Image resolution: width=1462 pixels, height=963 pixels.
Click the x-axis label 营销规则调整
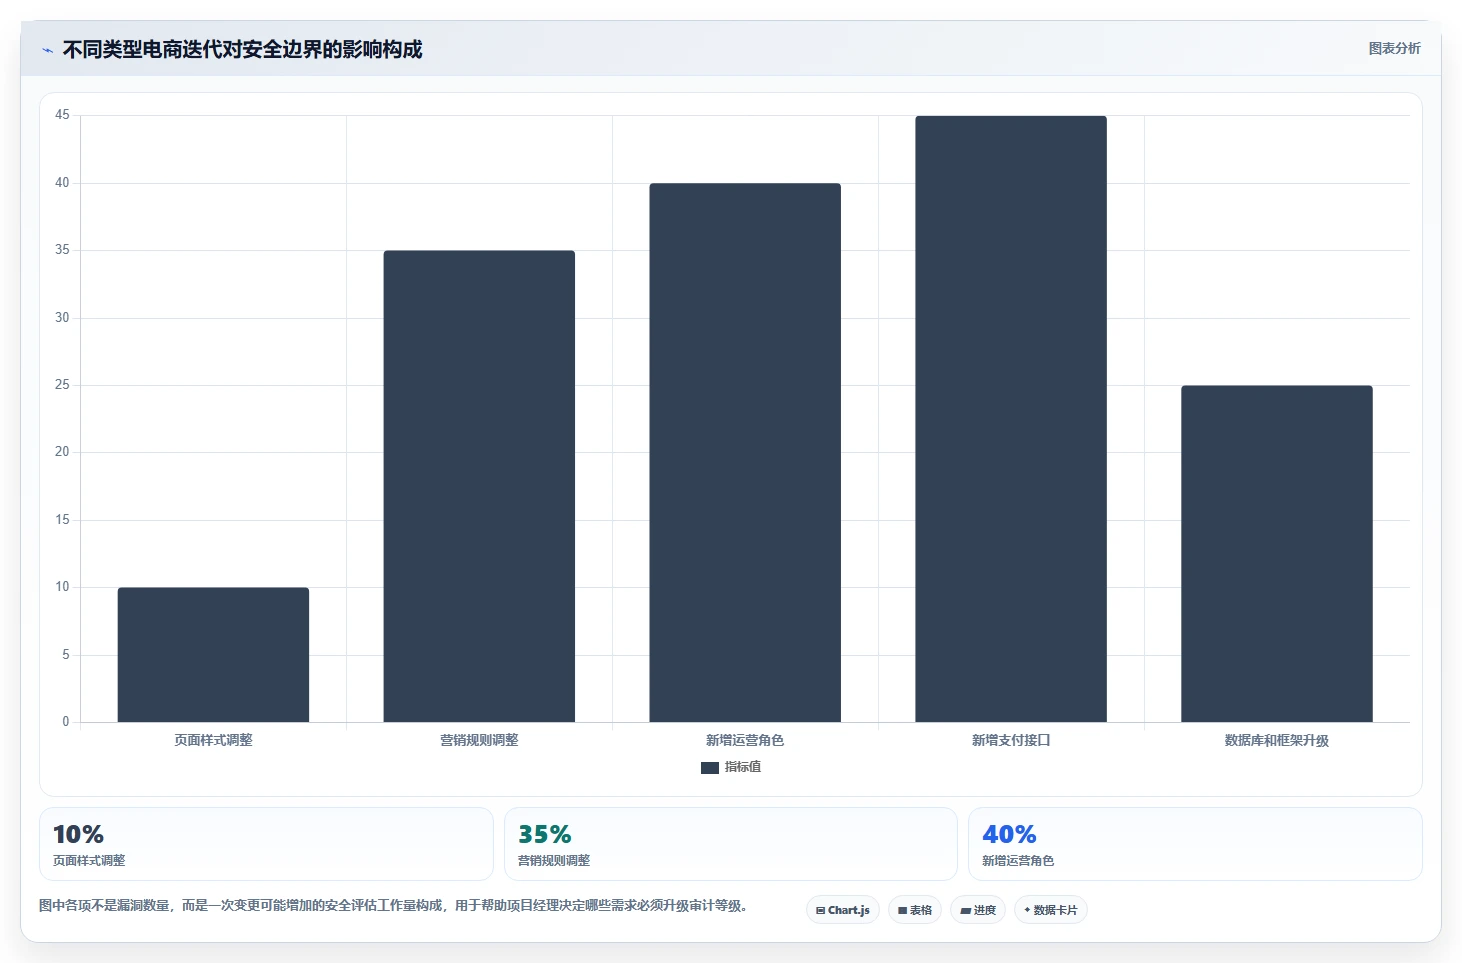click(479, 740)
